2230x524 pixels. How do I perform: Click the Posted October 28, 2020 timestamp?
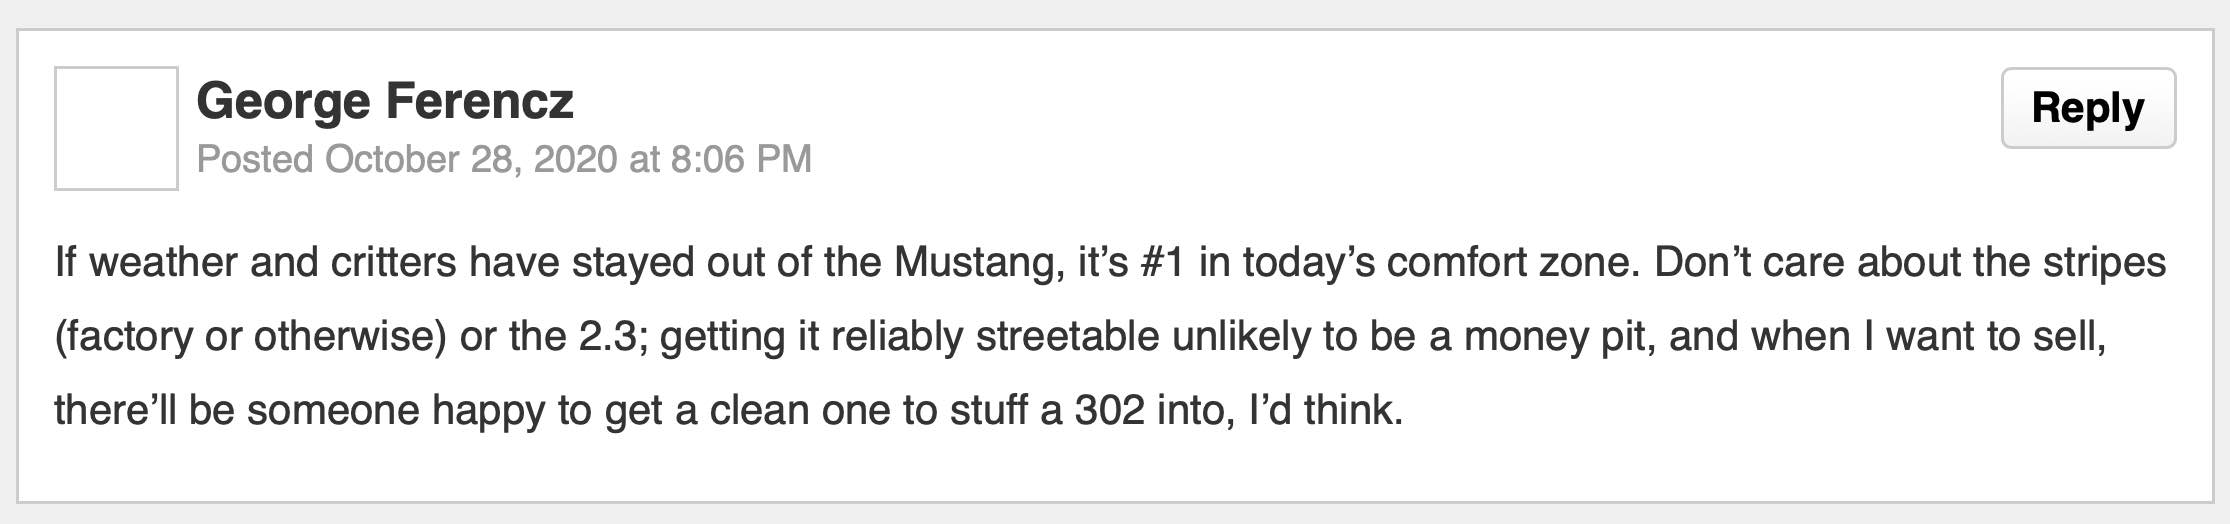pos(504,159)
